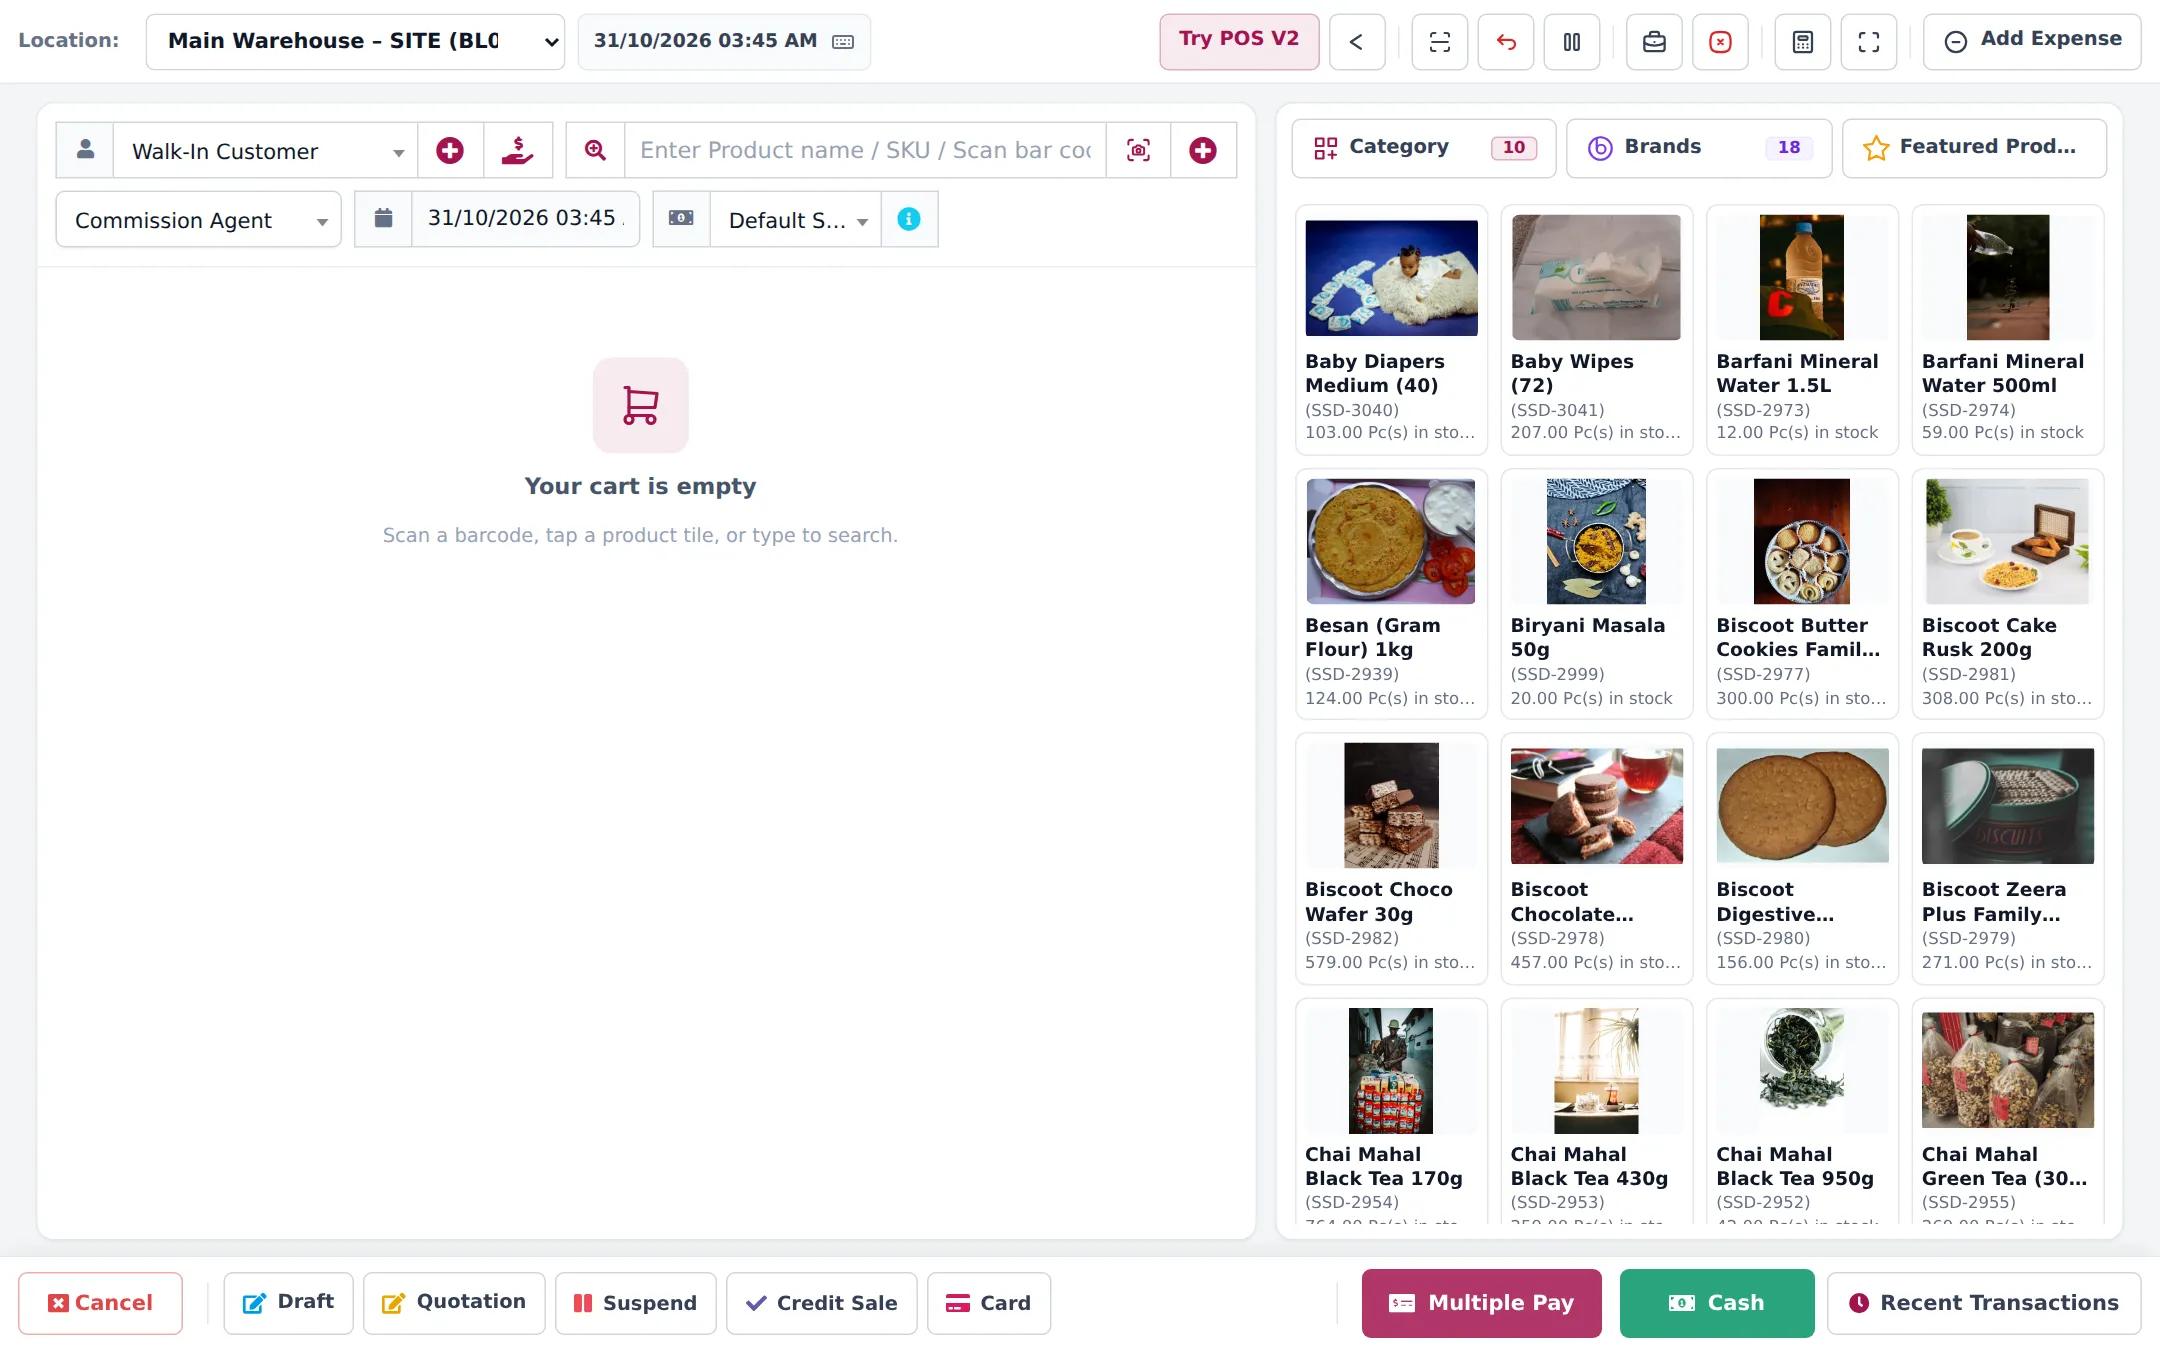
Task: Click the sale date input field
Action: click(525, 219)
